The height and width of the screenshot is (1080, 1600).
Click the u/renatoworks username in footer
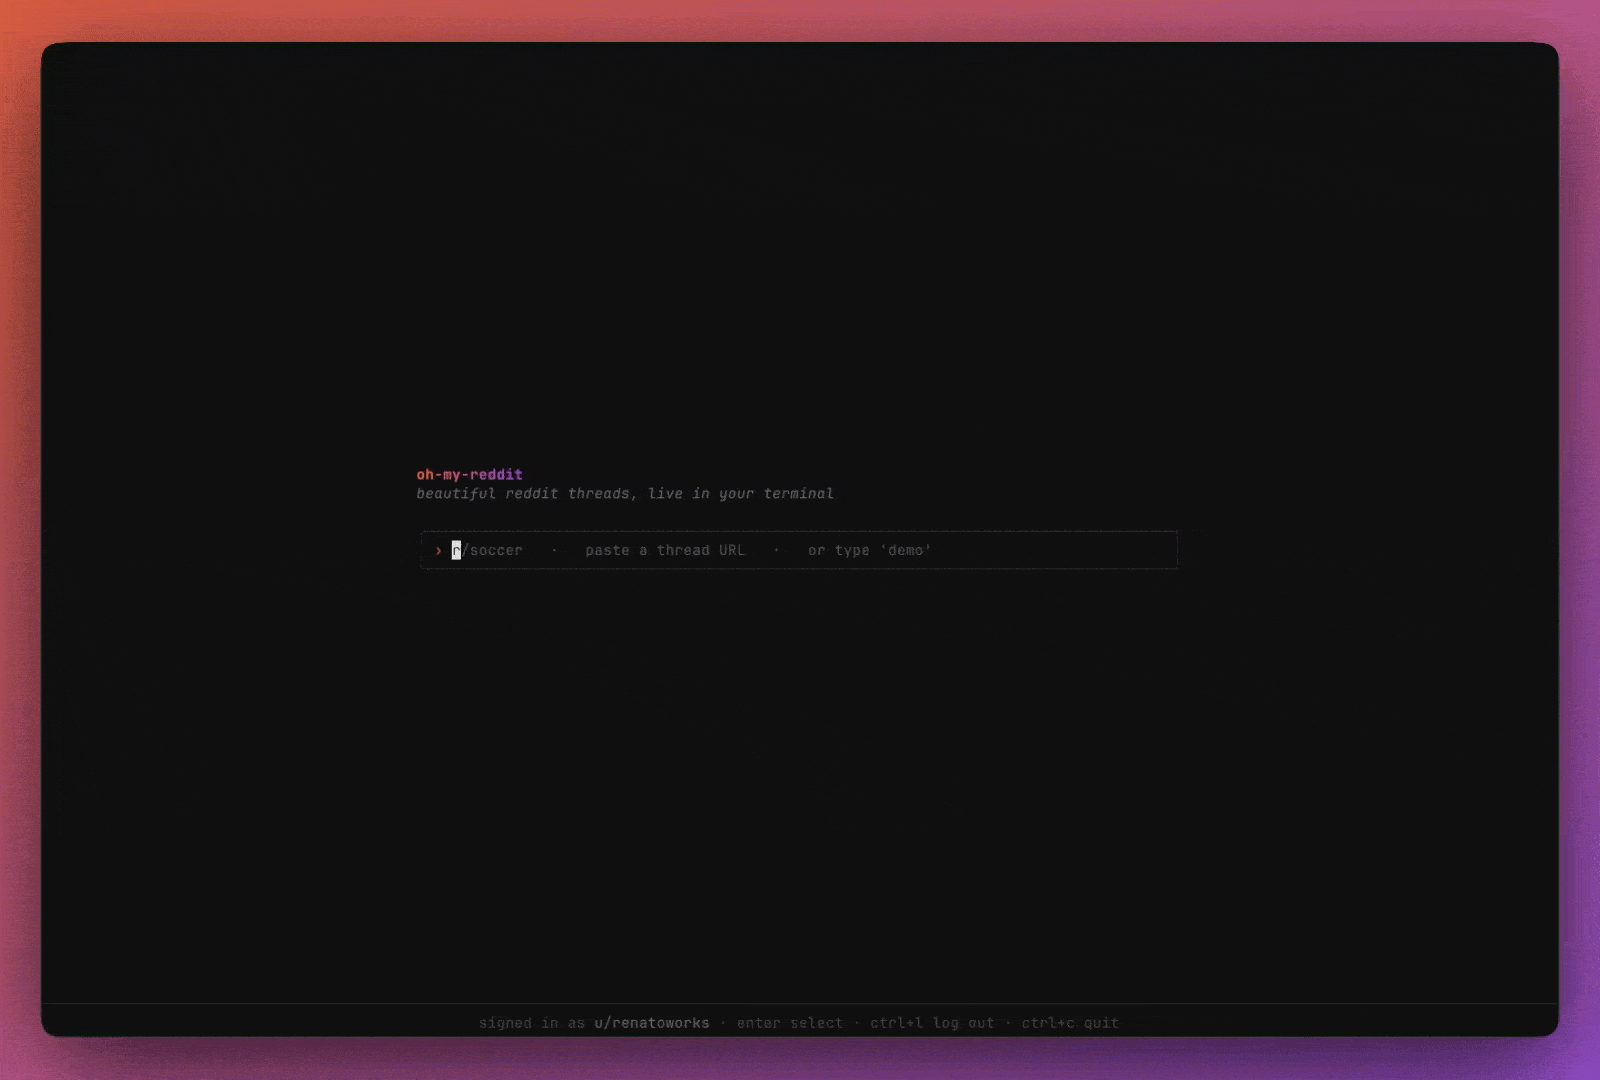651,1023
